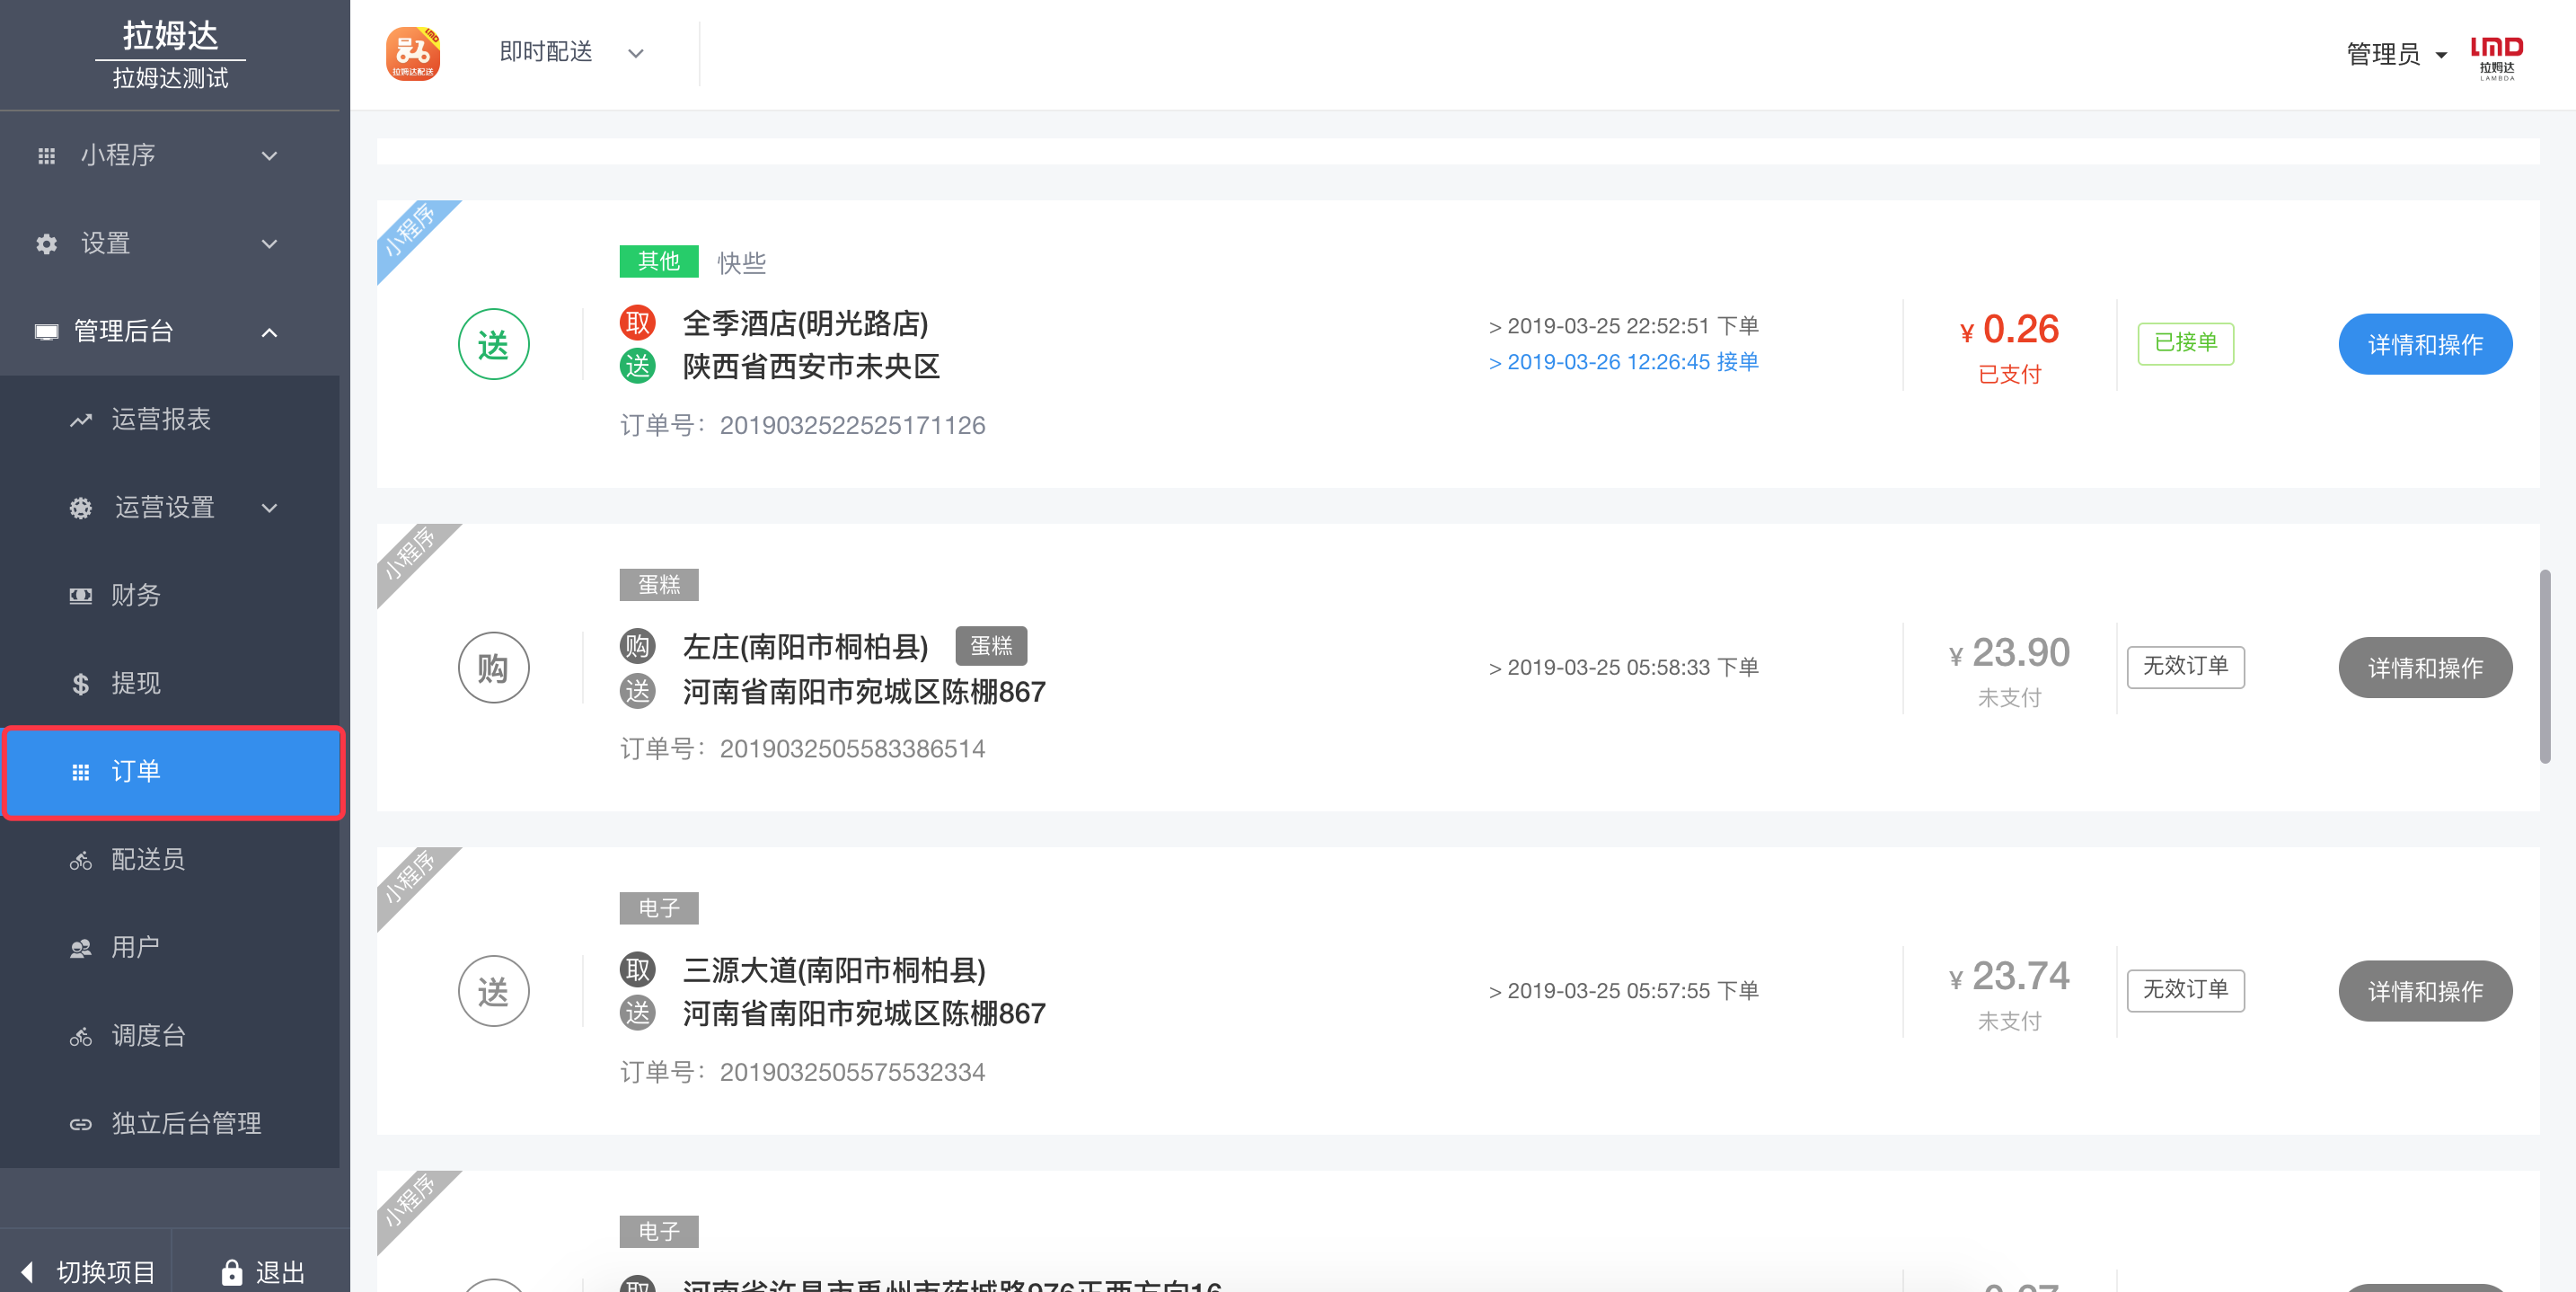Click the grey 送 circle on 三源大道 order

[x=493, y=992]
